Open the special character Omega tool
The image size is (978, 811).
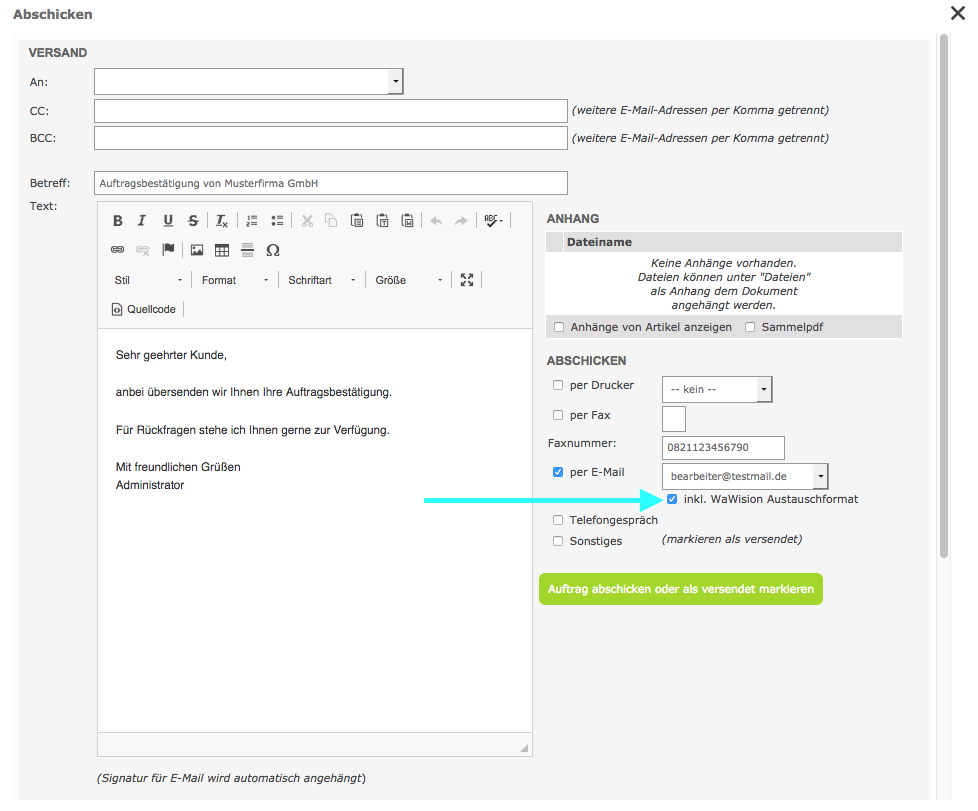(272, 250)
